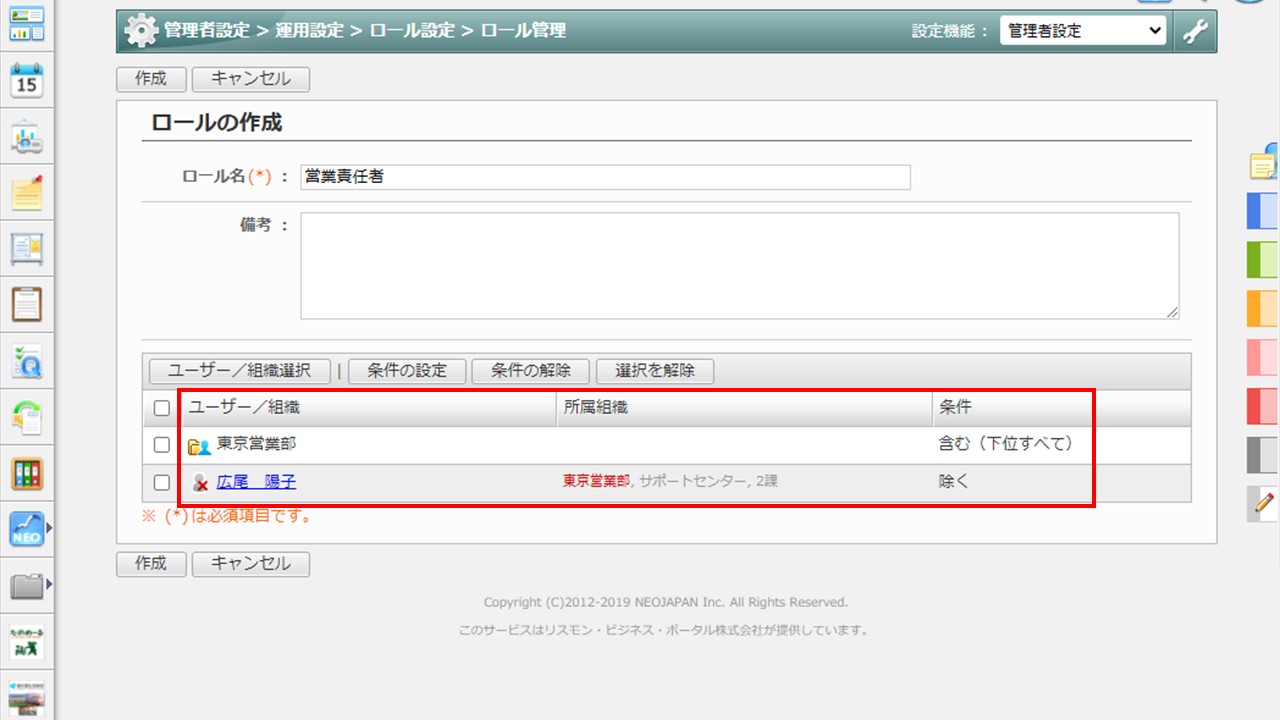The height and width of the screenshot is (720, 1280).
Task: Expand the folder icon submenu arrow
Action: click(x=48, y=584)
